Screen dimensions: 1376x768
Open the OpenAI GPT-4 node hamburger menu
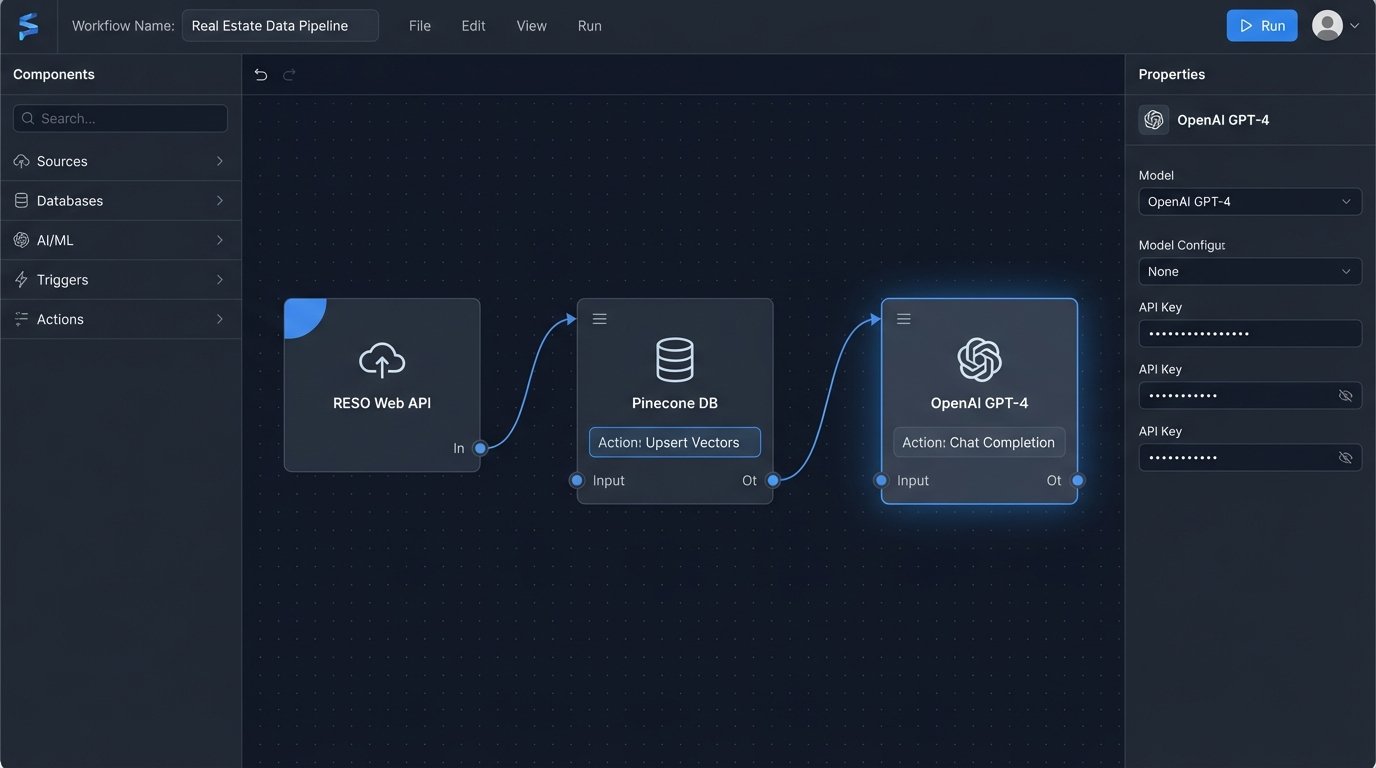point(903,319)
